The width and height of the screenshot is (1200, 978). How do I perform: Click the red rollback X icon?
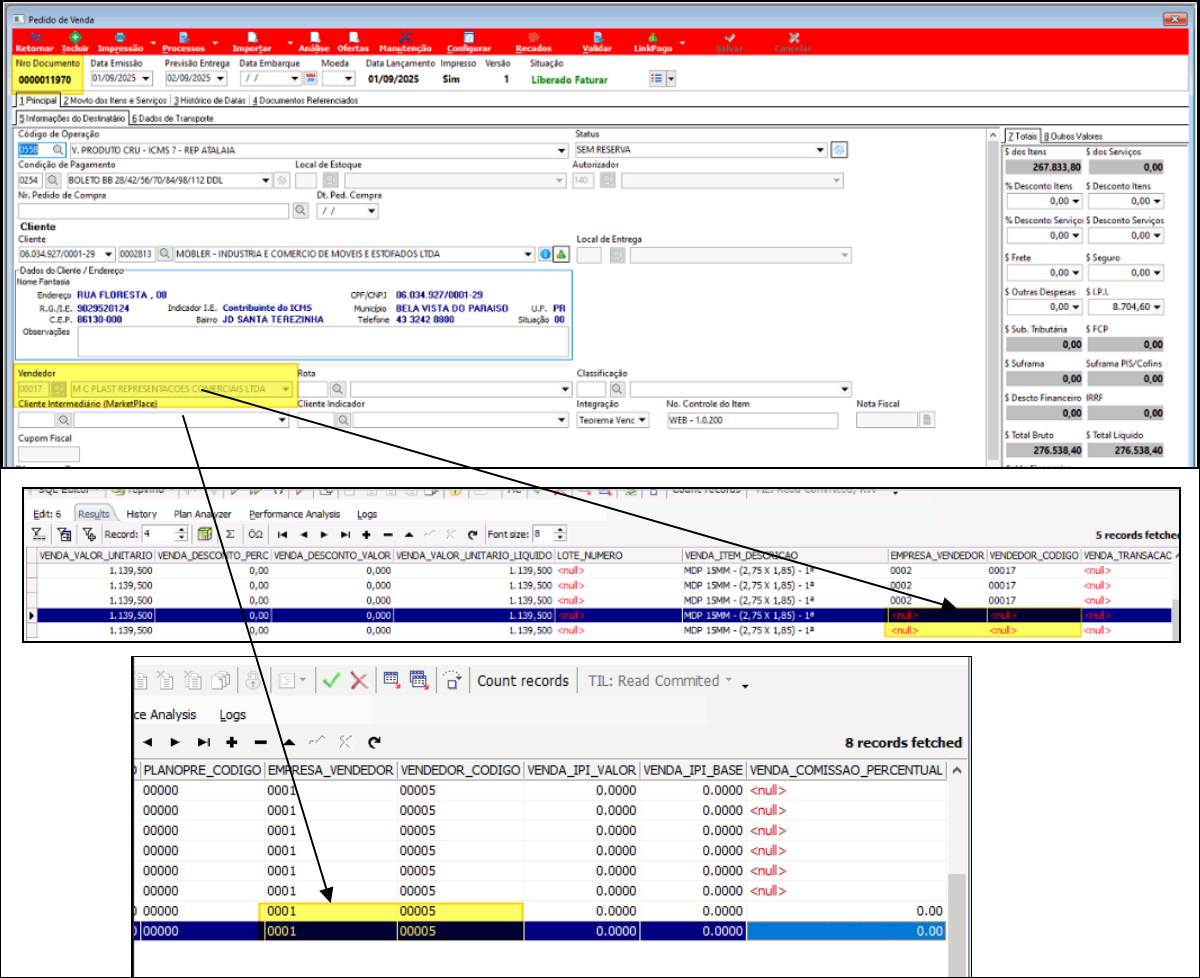pyautogui.click(x=358, y=681)
